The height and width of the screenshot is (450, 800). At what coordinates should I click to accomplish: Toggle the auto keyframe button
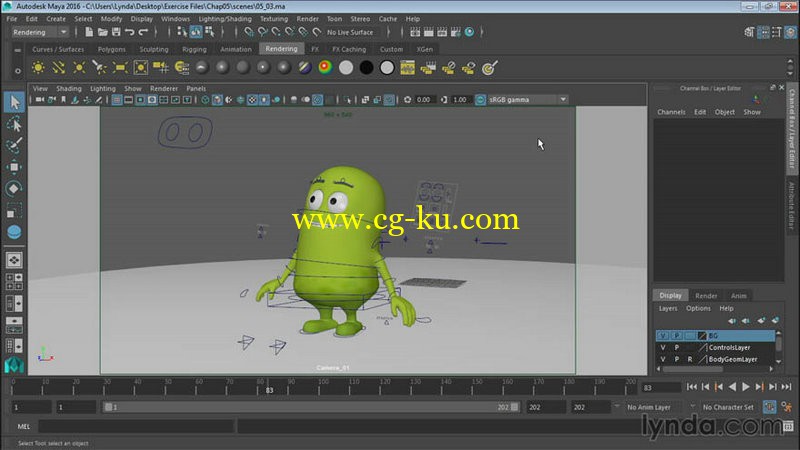pos(769,407)
